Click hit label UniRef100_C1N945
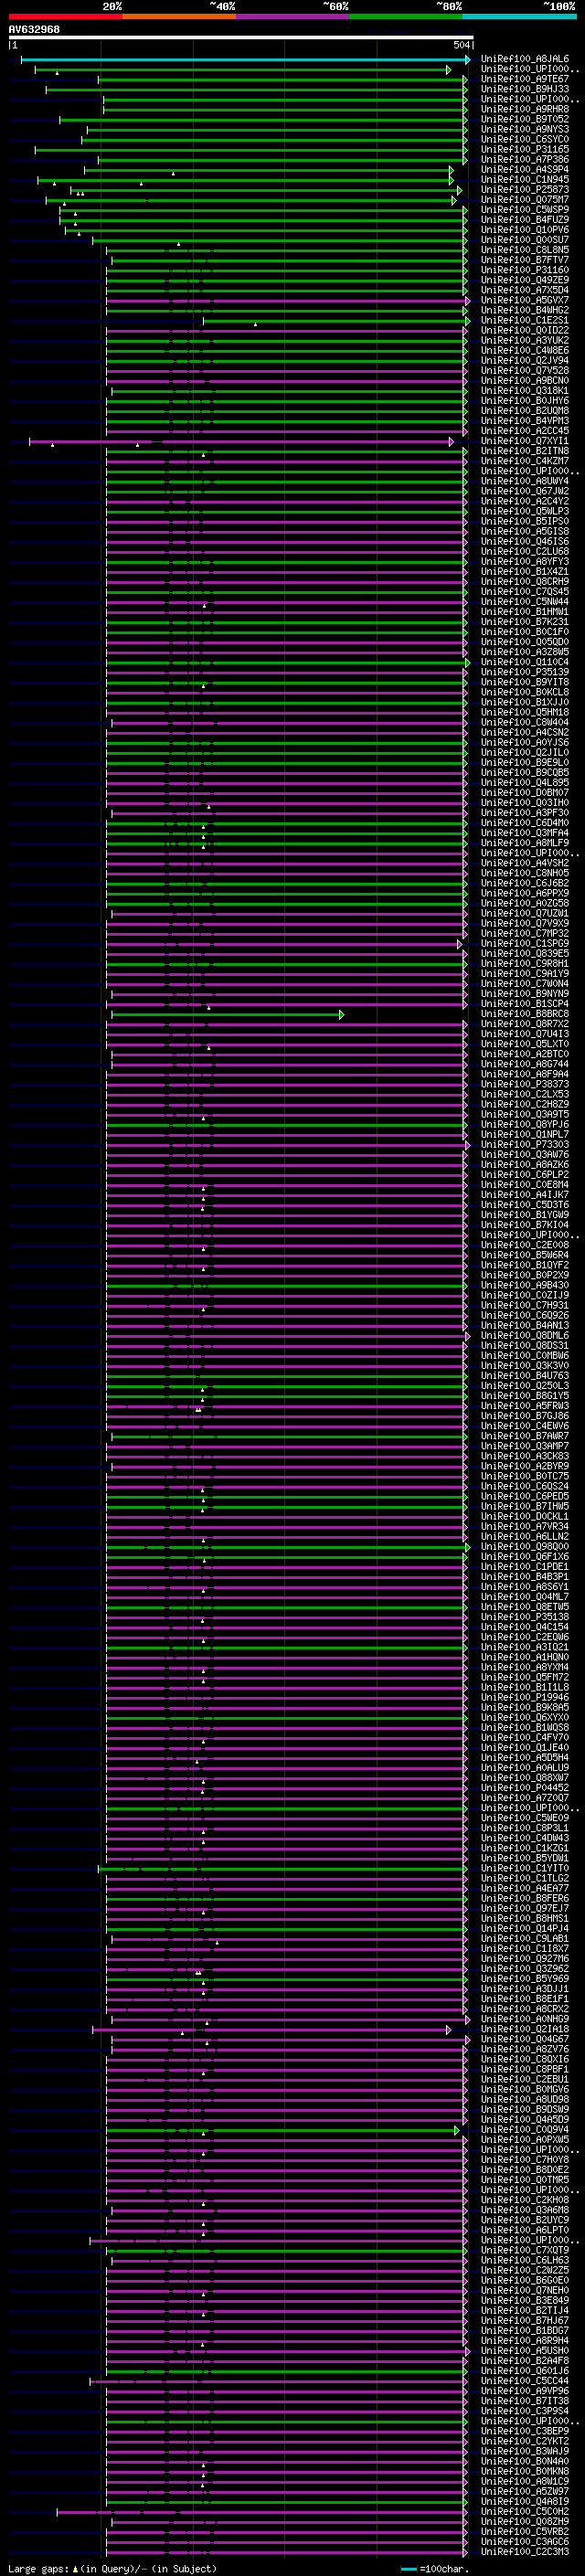This screenshot has width=585, height=2576. point(524,179)
